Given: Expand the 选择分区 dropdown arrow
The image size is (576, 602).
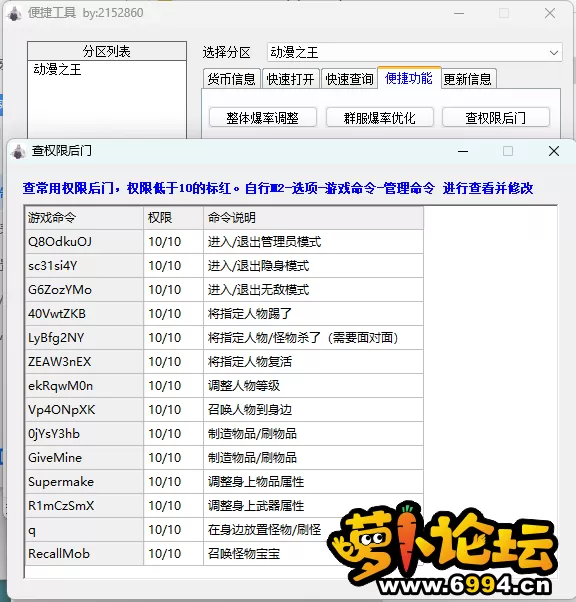Looking at the screenshot, I should pos(553,53).
